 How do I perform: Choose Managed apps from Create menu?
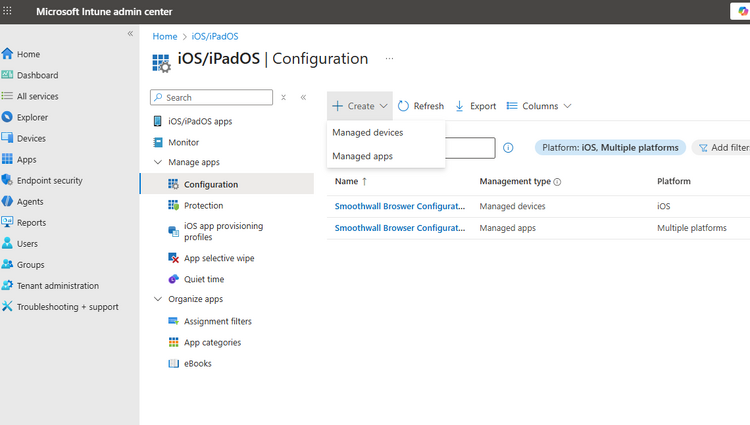coord(363,156)
